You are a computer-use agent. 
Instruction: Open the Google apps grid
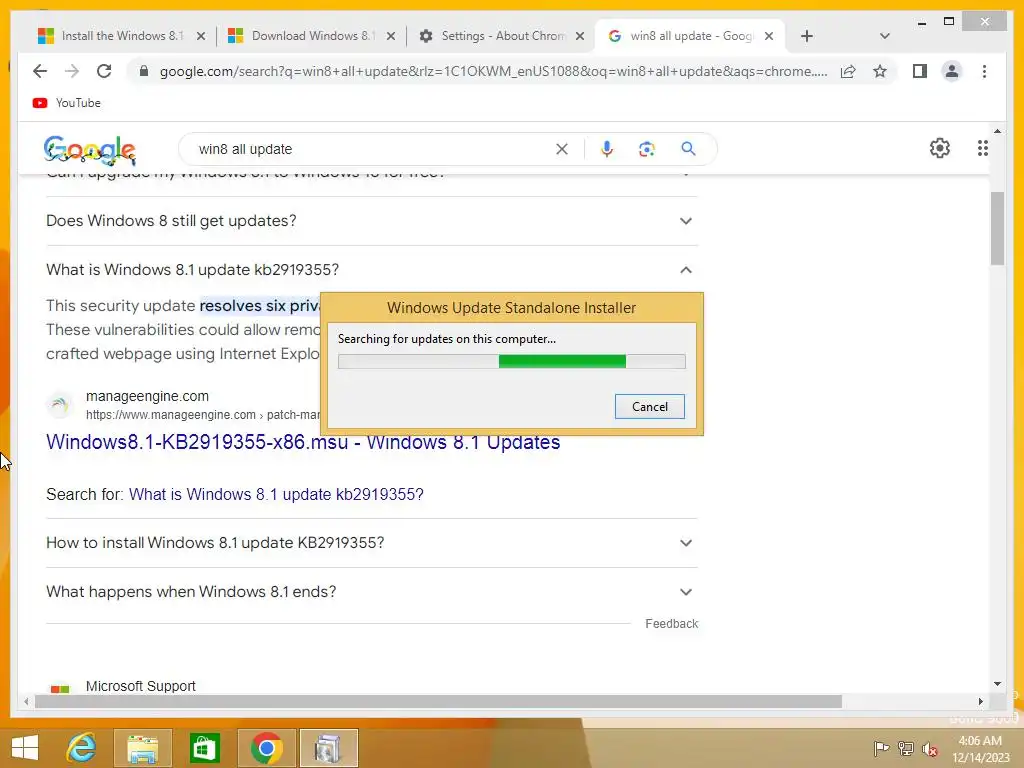982,148
